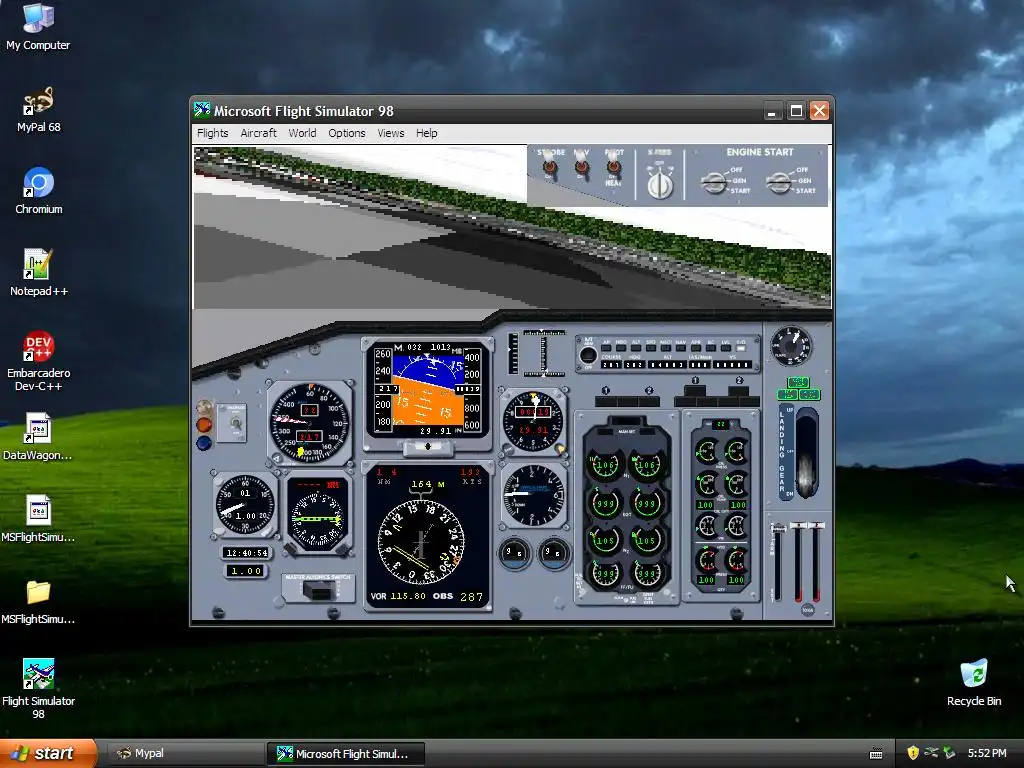Click the left EGT gauge reading 999
The width and height of the screenshot is (1024, 768).
point(605,504)
